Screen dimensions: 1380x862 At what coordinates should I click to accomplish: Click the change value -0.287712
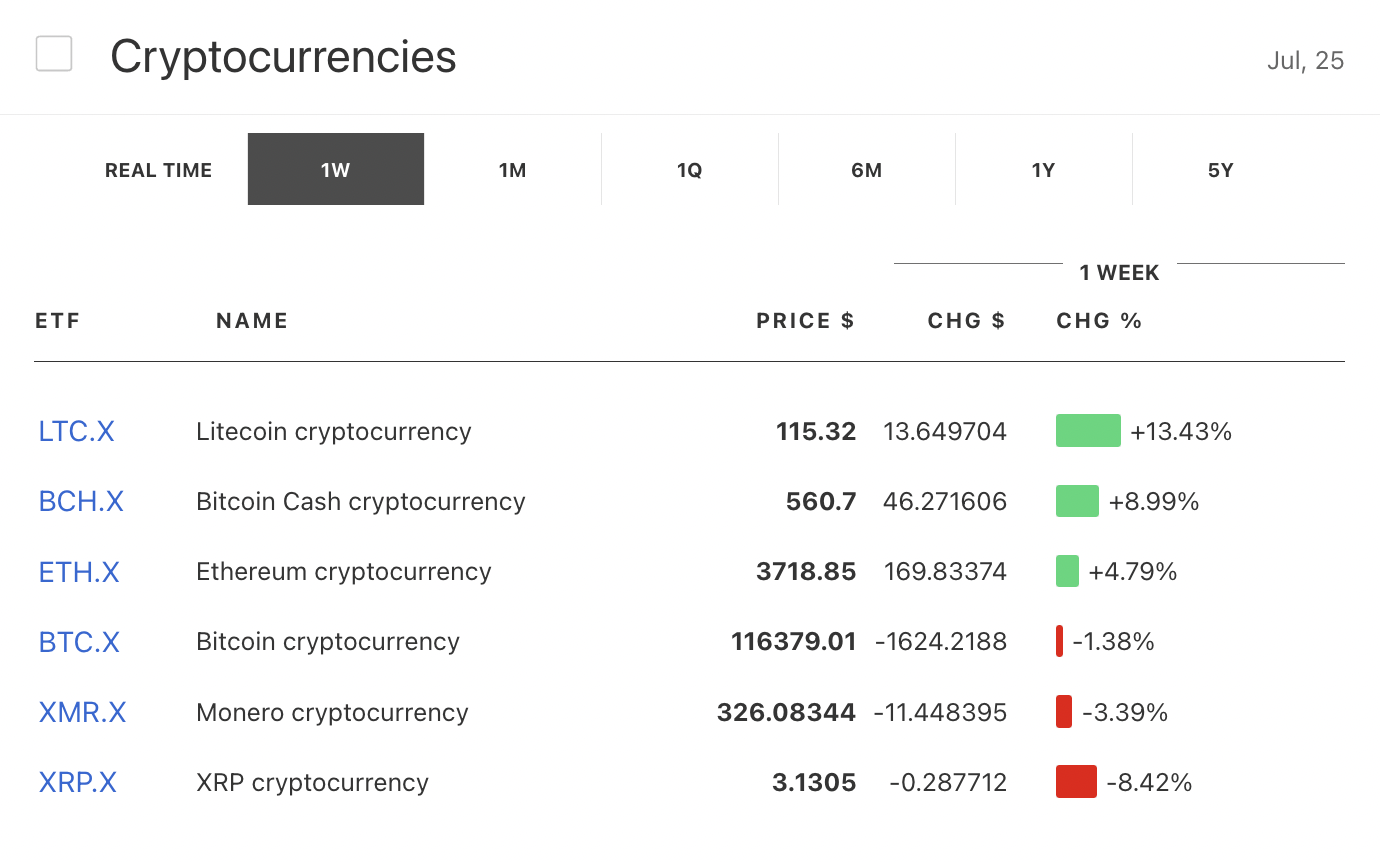pos(949,783)
